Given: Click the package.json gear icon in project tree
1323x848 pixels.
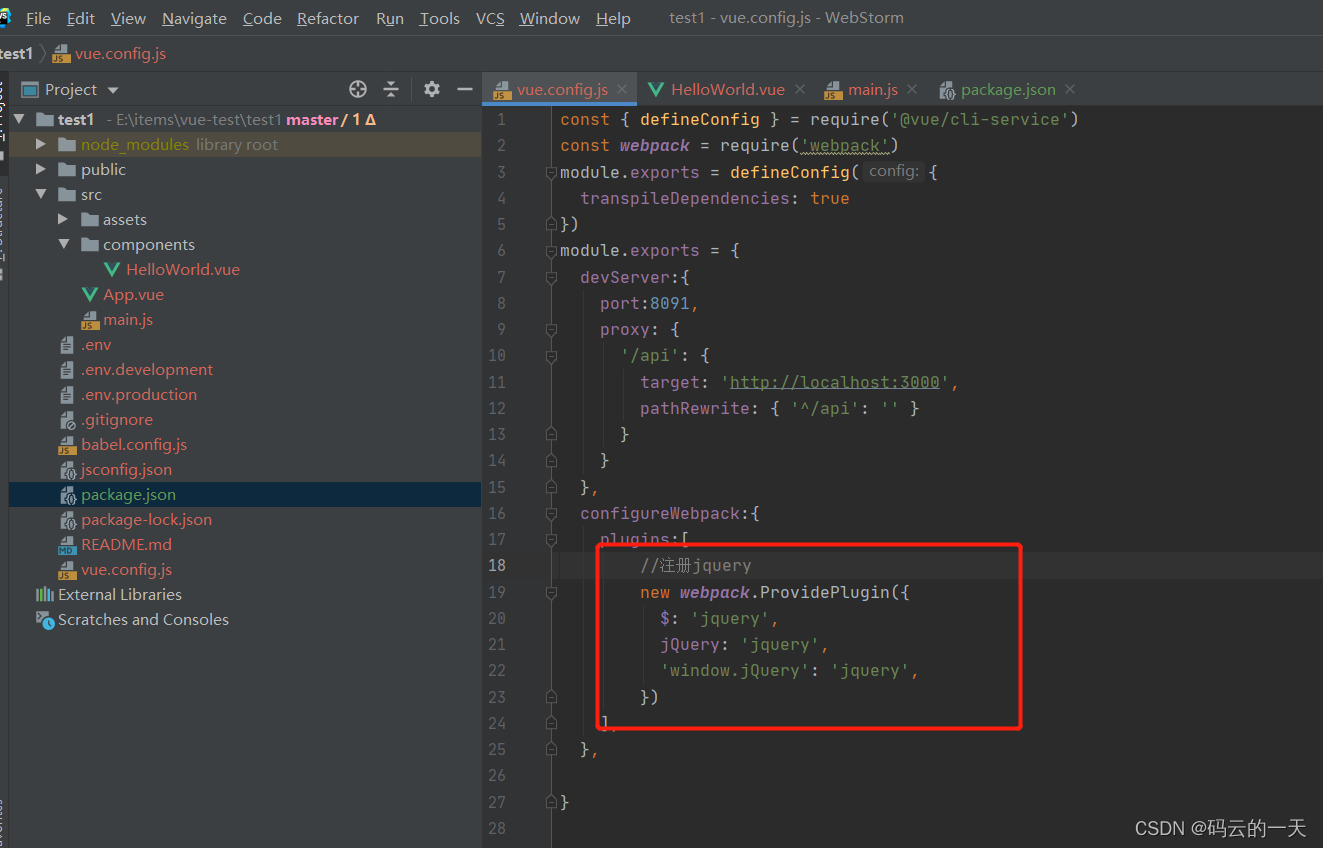Looking at the screenshot, I should coord(69,494).
